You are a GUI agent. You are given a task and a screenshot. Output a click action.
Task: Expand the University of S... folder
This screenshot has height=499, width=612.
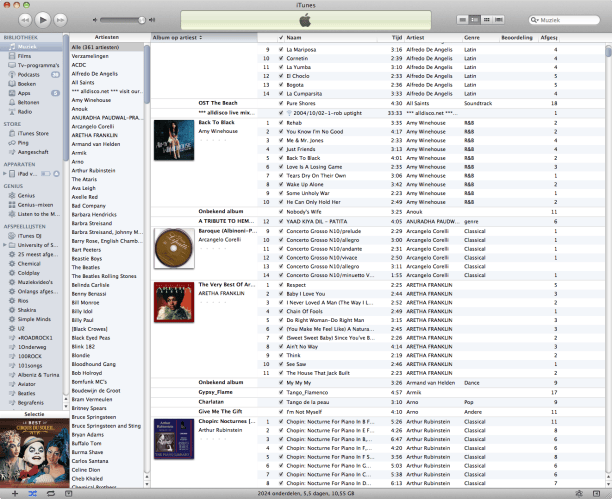[x=4, y=245]
